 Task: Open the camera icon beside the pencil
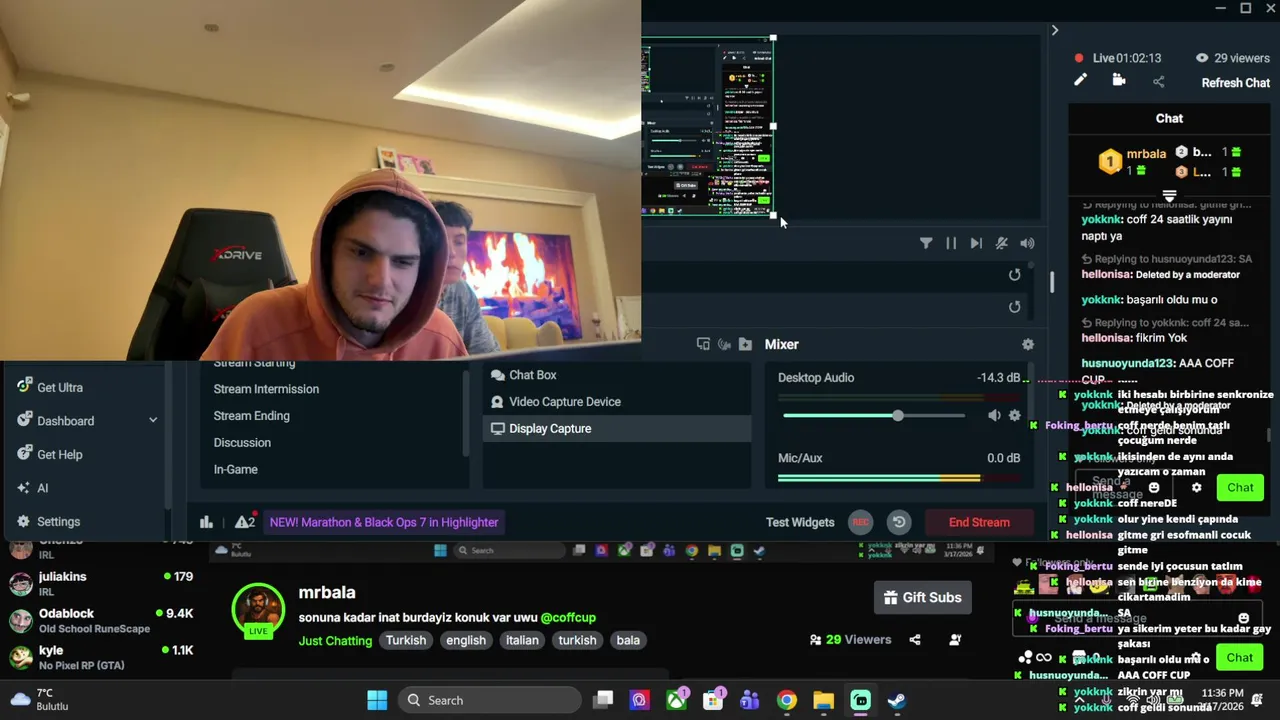(1119, 81)
